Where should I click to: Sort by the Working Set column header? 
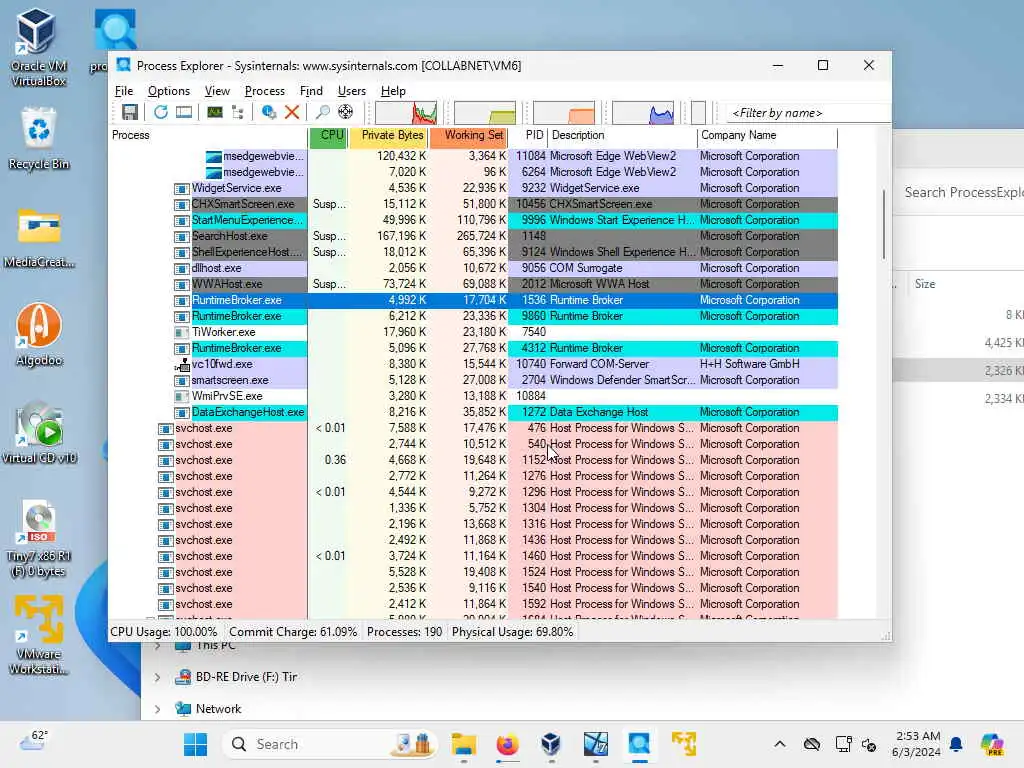click(x=469, y=135)
